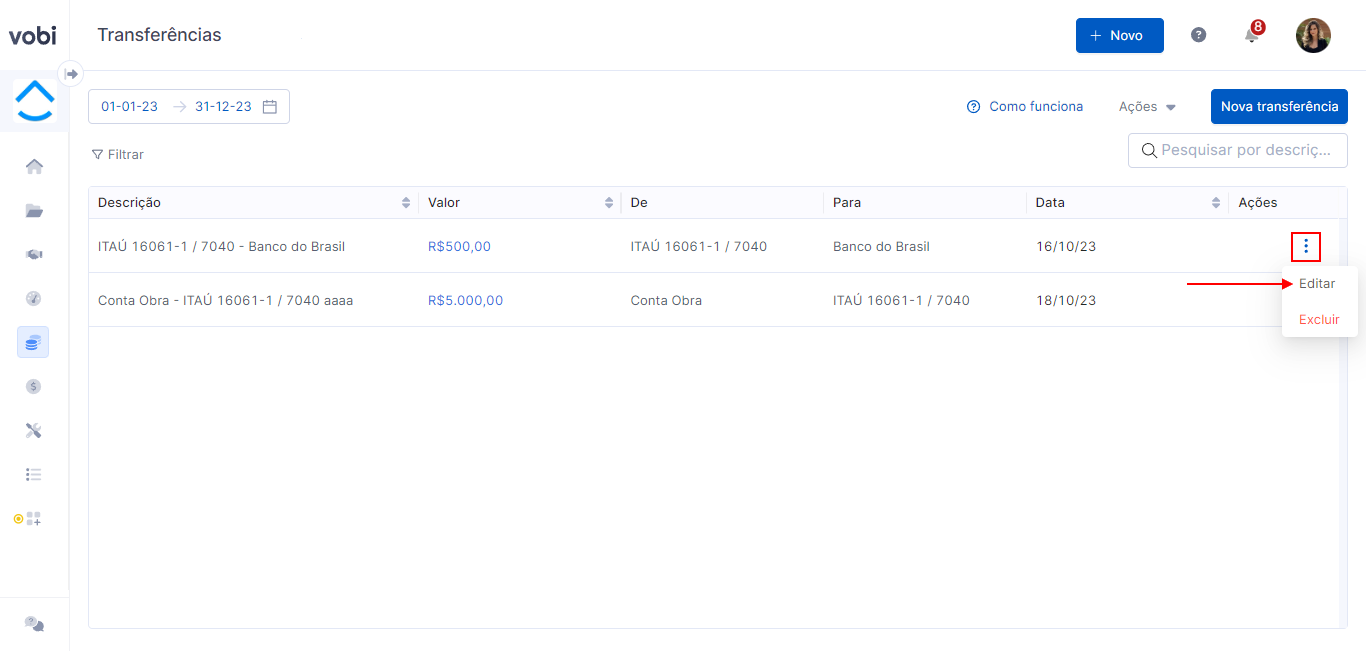Click Banco do Brasil in Para column
This screenshot has height=652, width=1367.
point(881,246)
